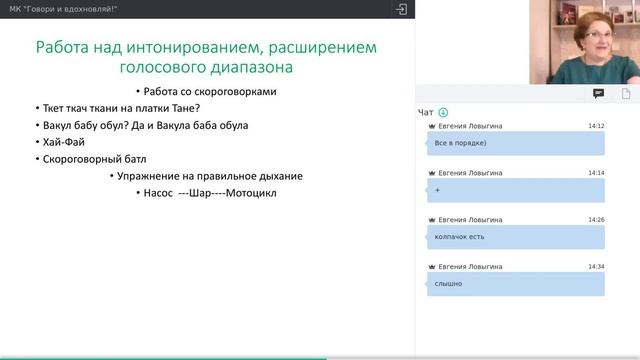Click the 'колпачок есть' chat message
The width and height of the screenshot is (640, 360).
tap(516, 237)
